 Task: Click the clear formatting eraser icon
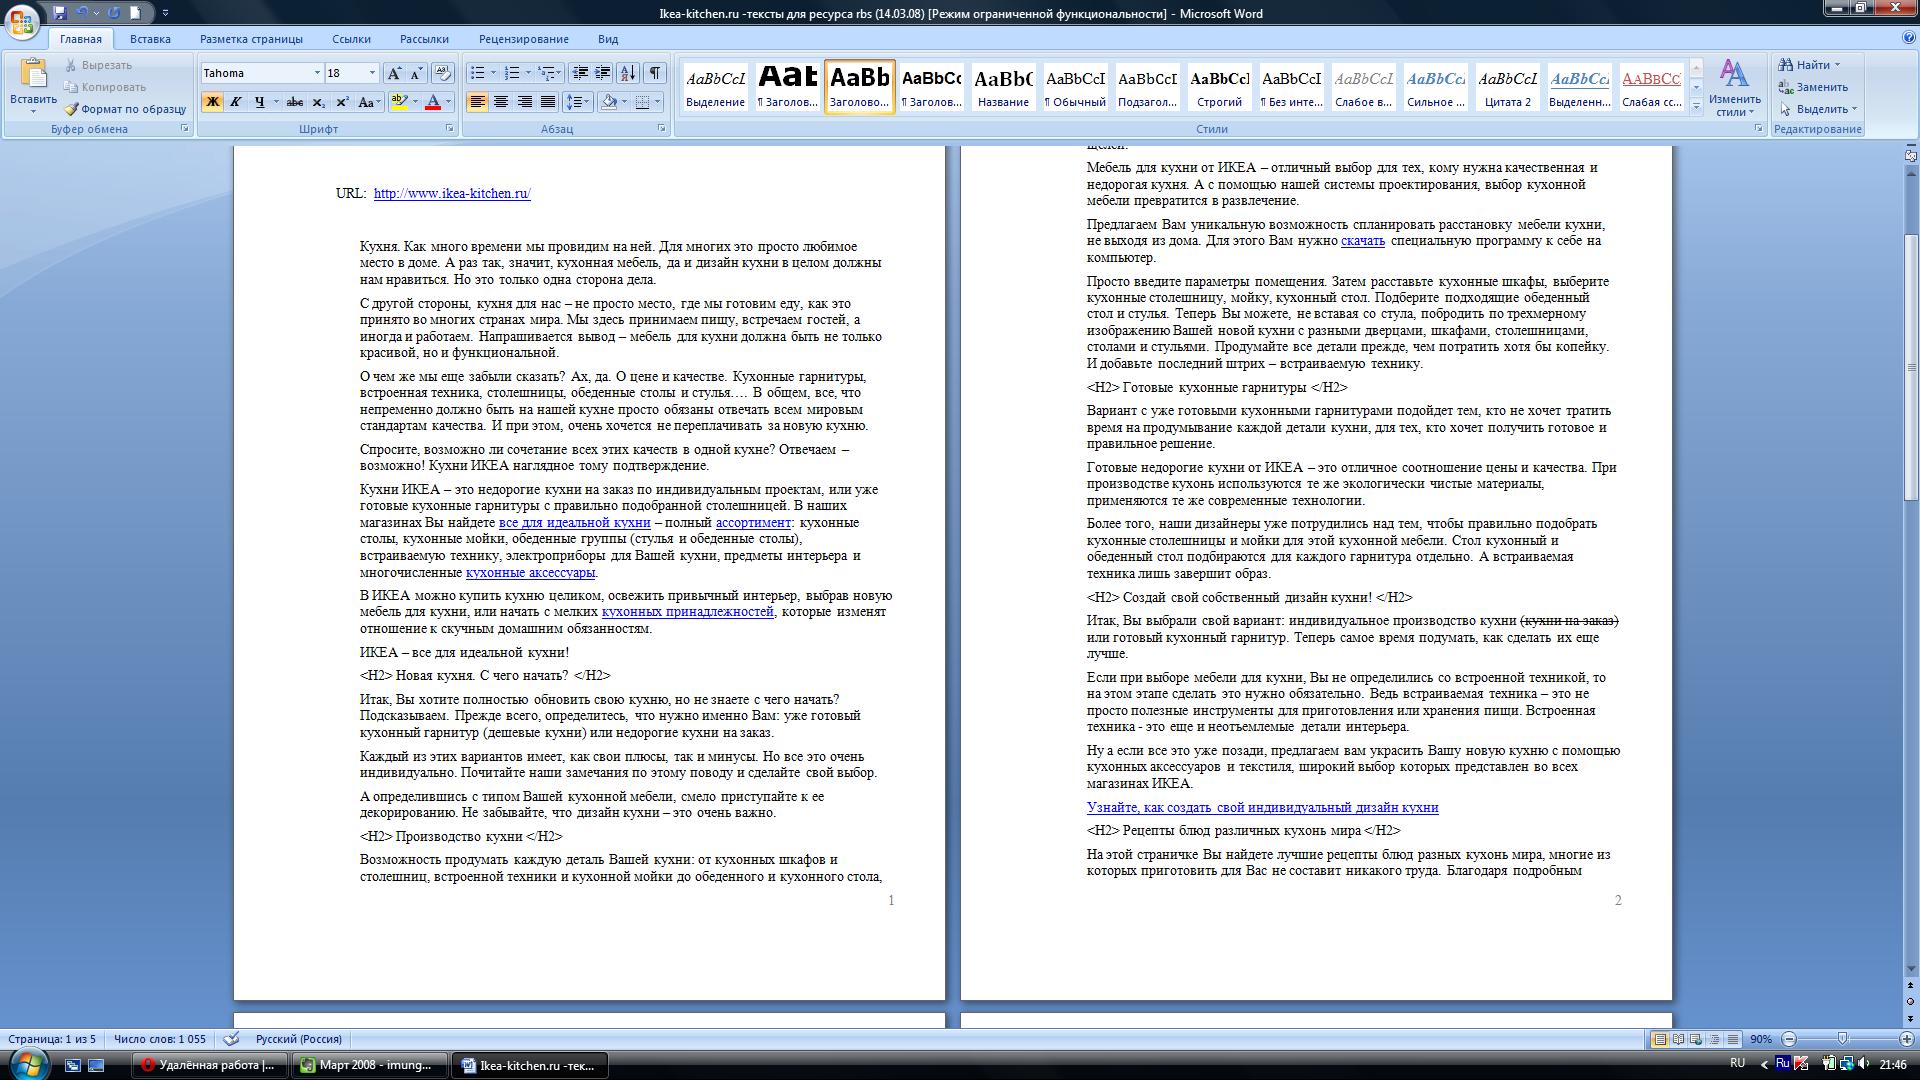443,73
